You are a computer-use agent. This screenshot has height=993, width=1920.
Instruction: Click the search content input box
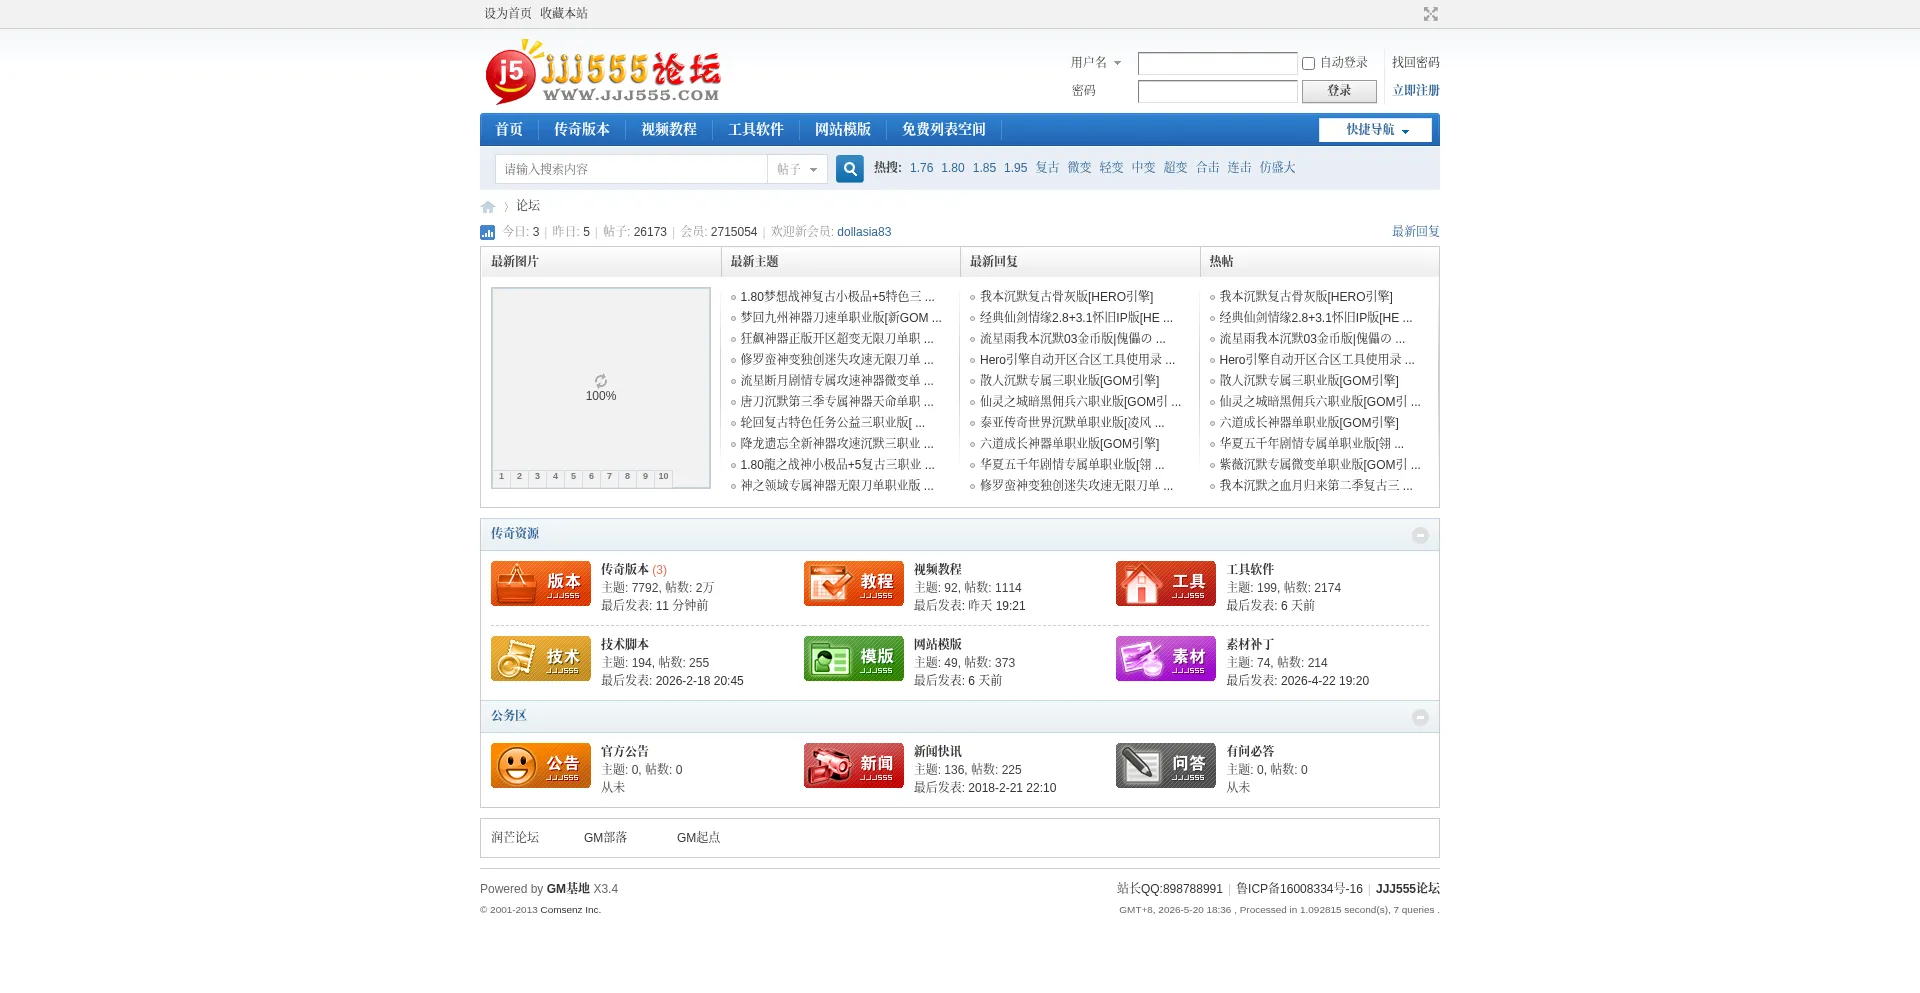[x=631, y=169]
